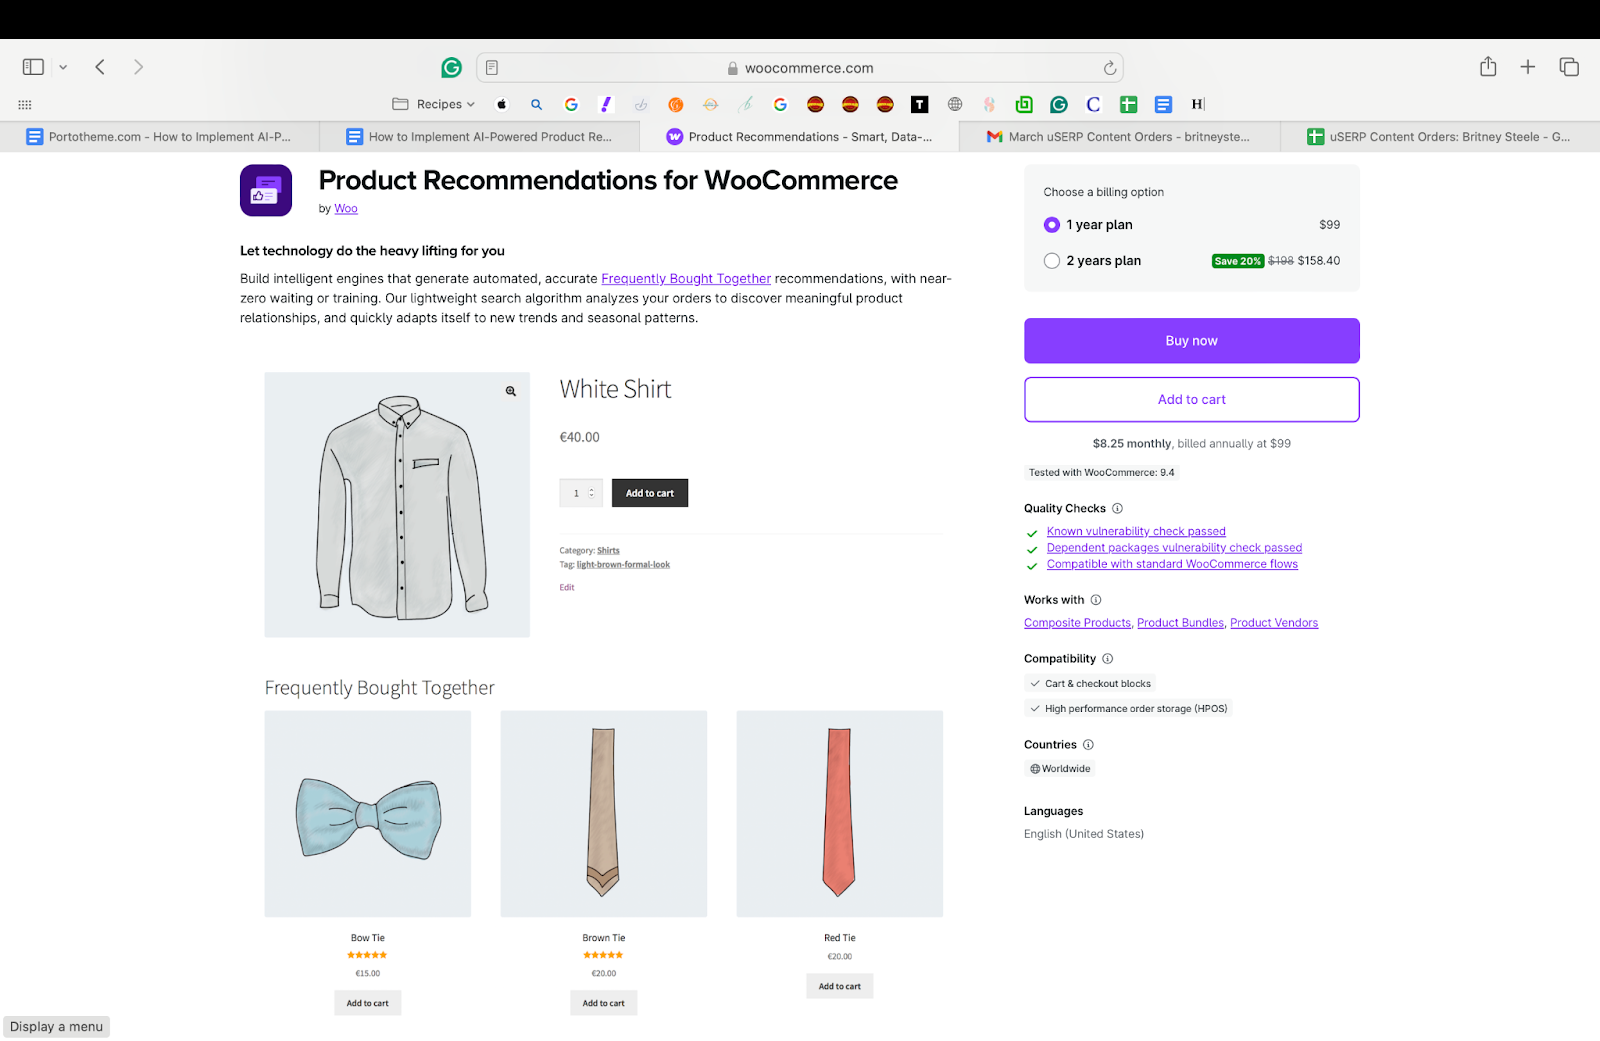Open the black T bookmark icon
This screenshot has height=1041, width=1600.
[x=920, y=104]
